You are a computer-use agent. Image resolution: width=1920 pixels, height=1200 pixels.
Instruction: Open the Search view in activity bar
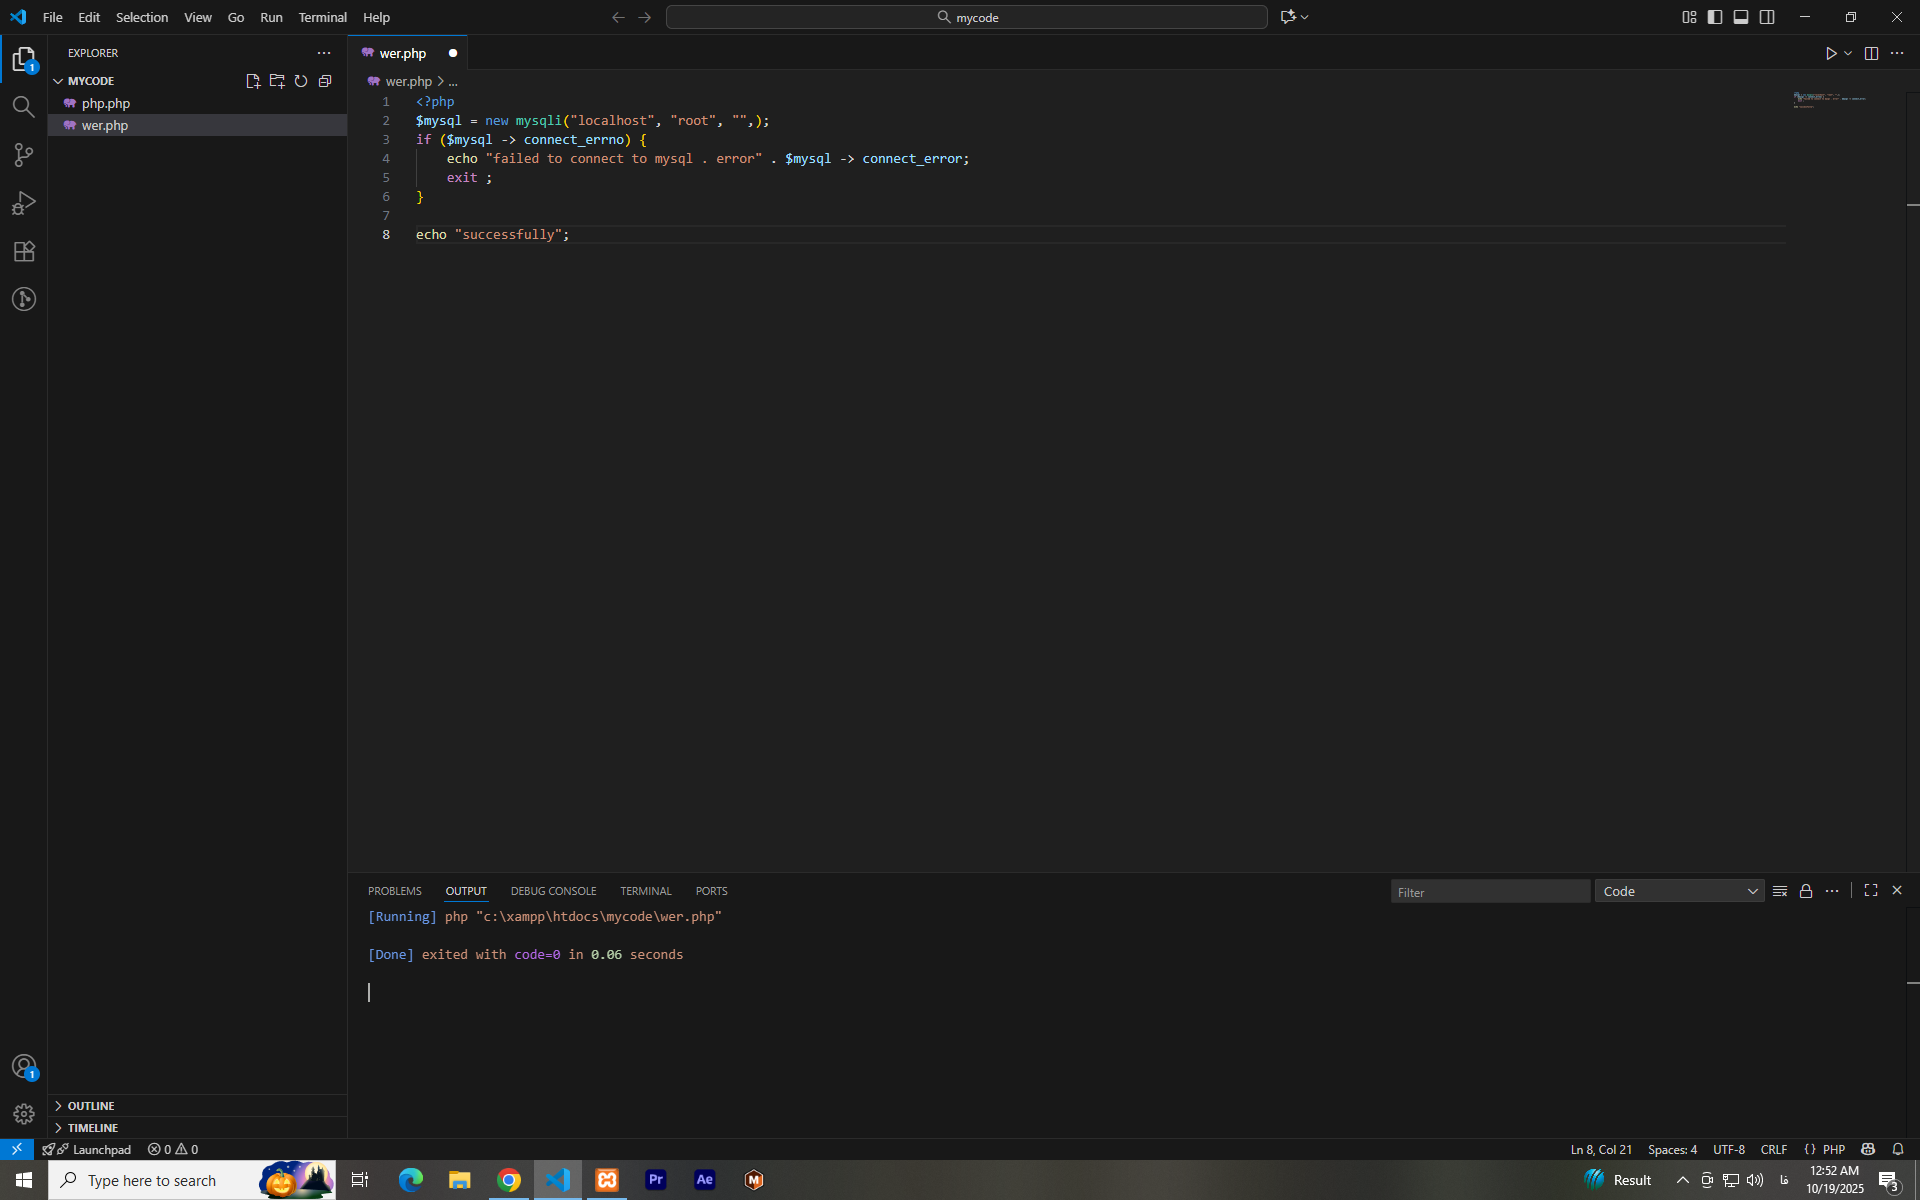(24, 107)
